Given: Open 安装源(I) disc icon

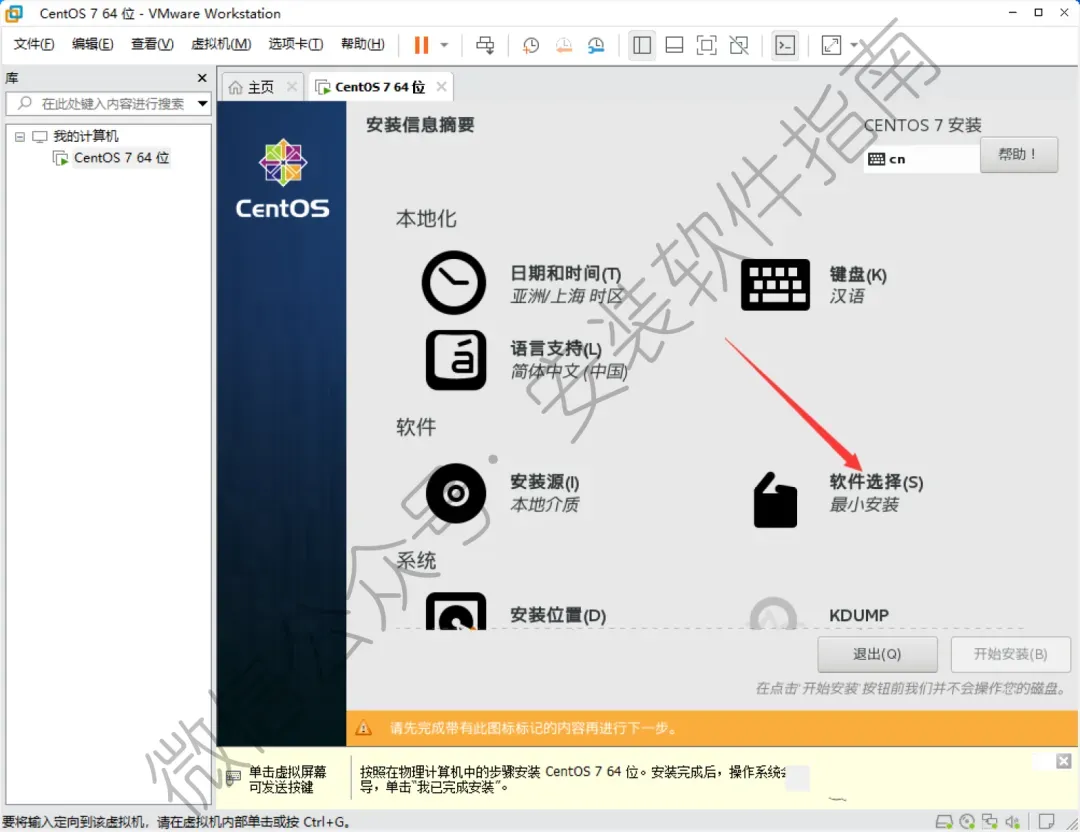Looking at the screenshot, I should (456, 493).
